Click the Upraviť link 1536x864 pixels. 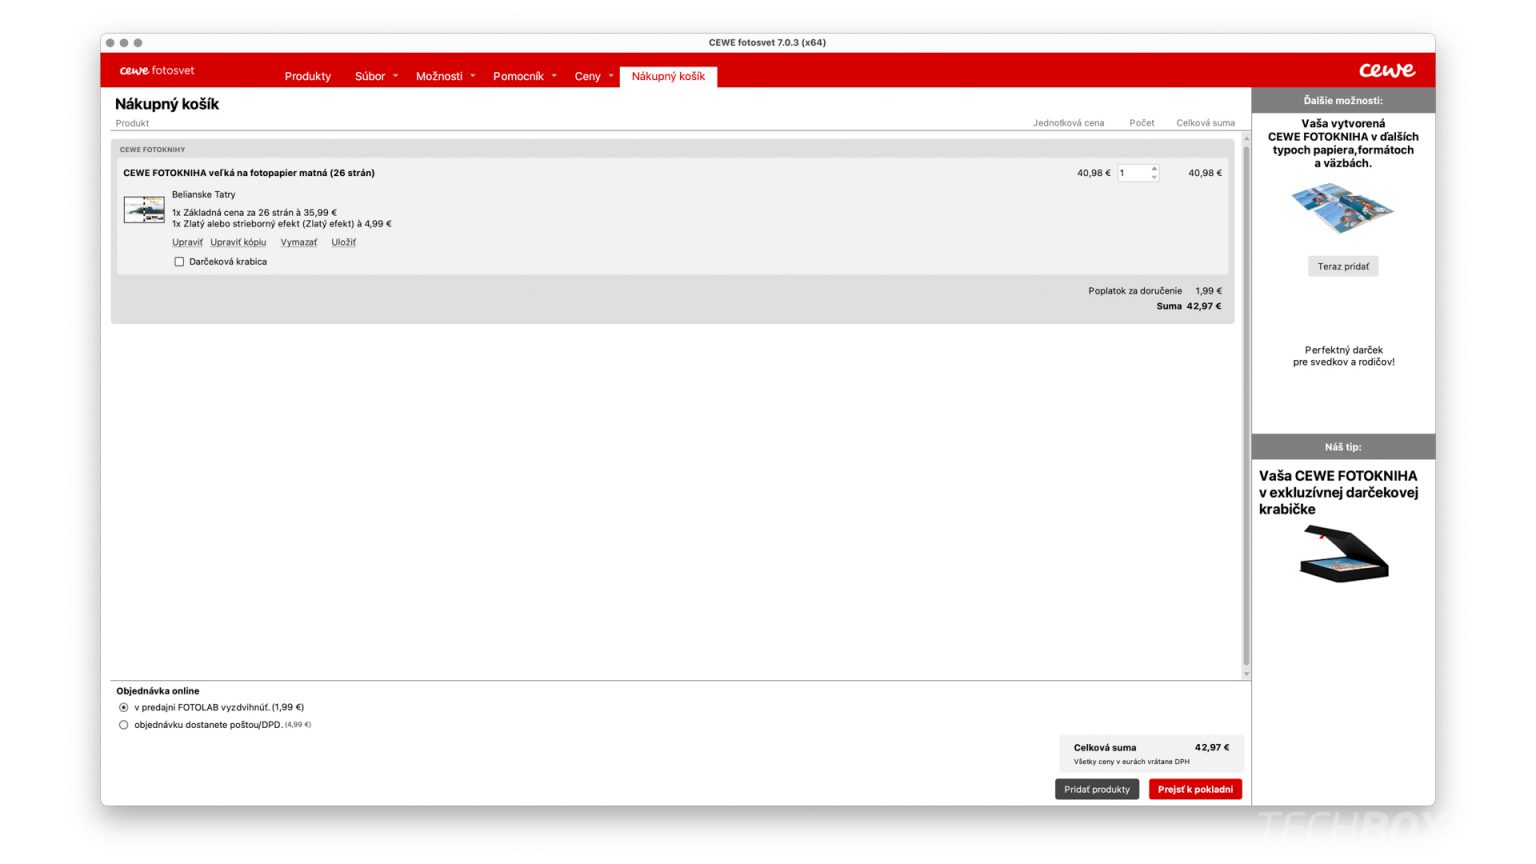point(187,242)
